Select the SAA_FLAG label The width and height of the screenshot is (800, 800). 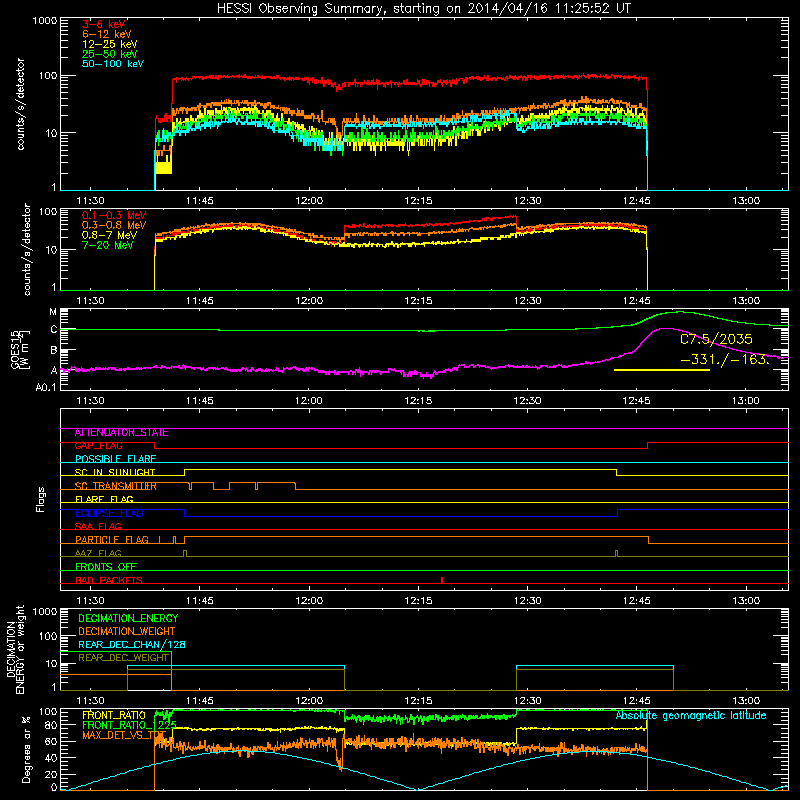pos(98,527)
